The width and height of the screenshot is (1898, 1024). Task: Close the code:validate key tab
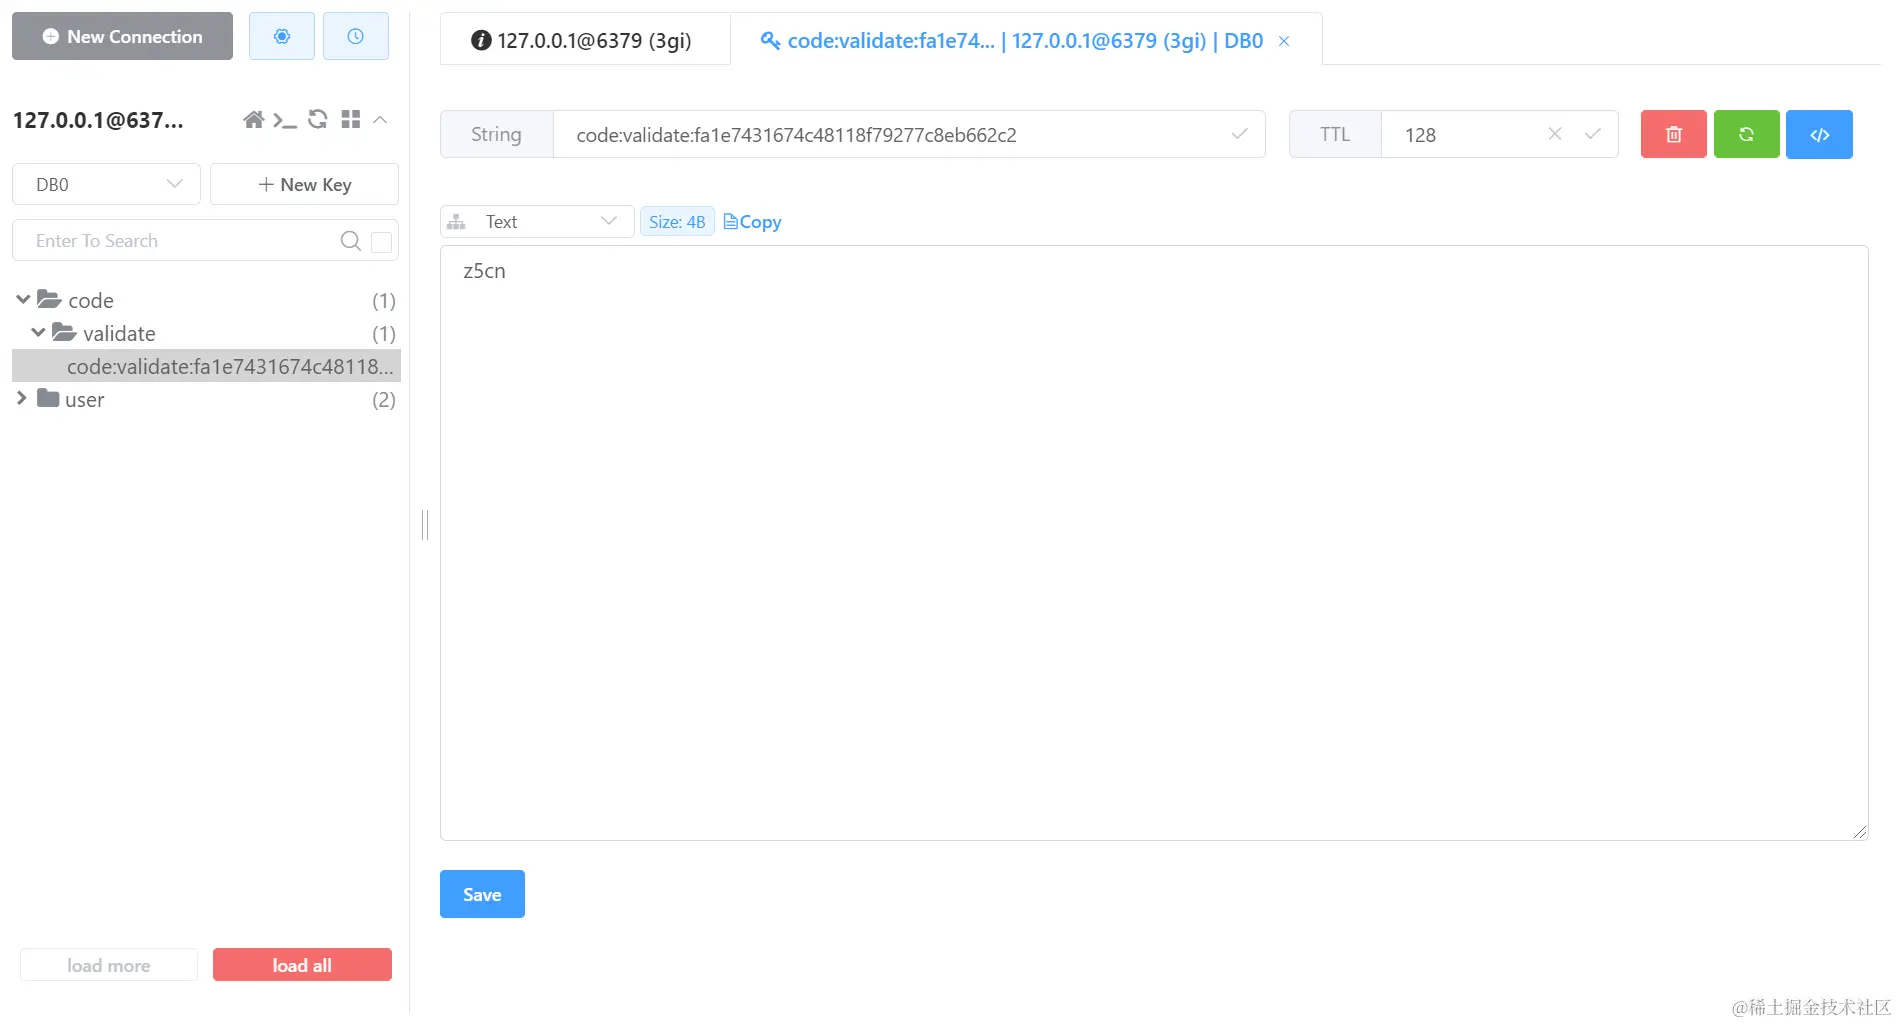pos(1284,41)
